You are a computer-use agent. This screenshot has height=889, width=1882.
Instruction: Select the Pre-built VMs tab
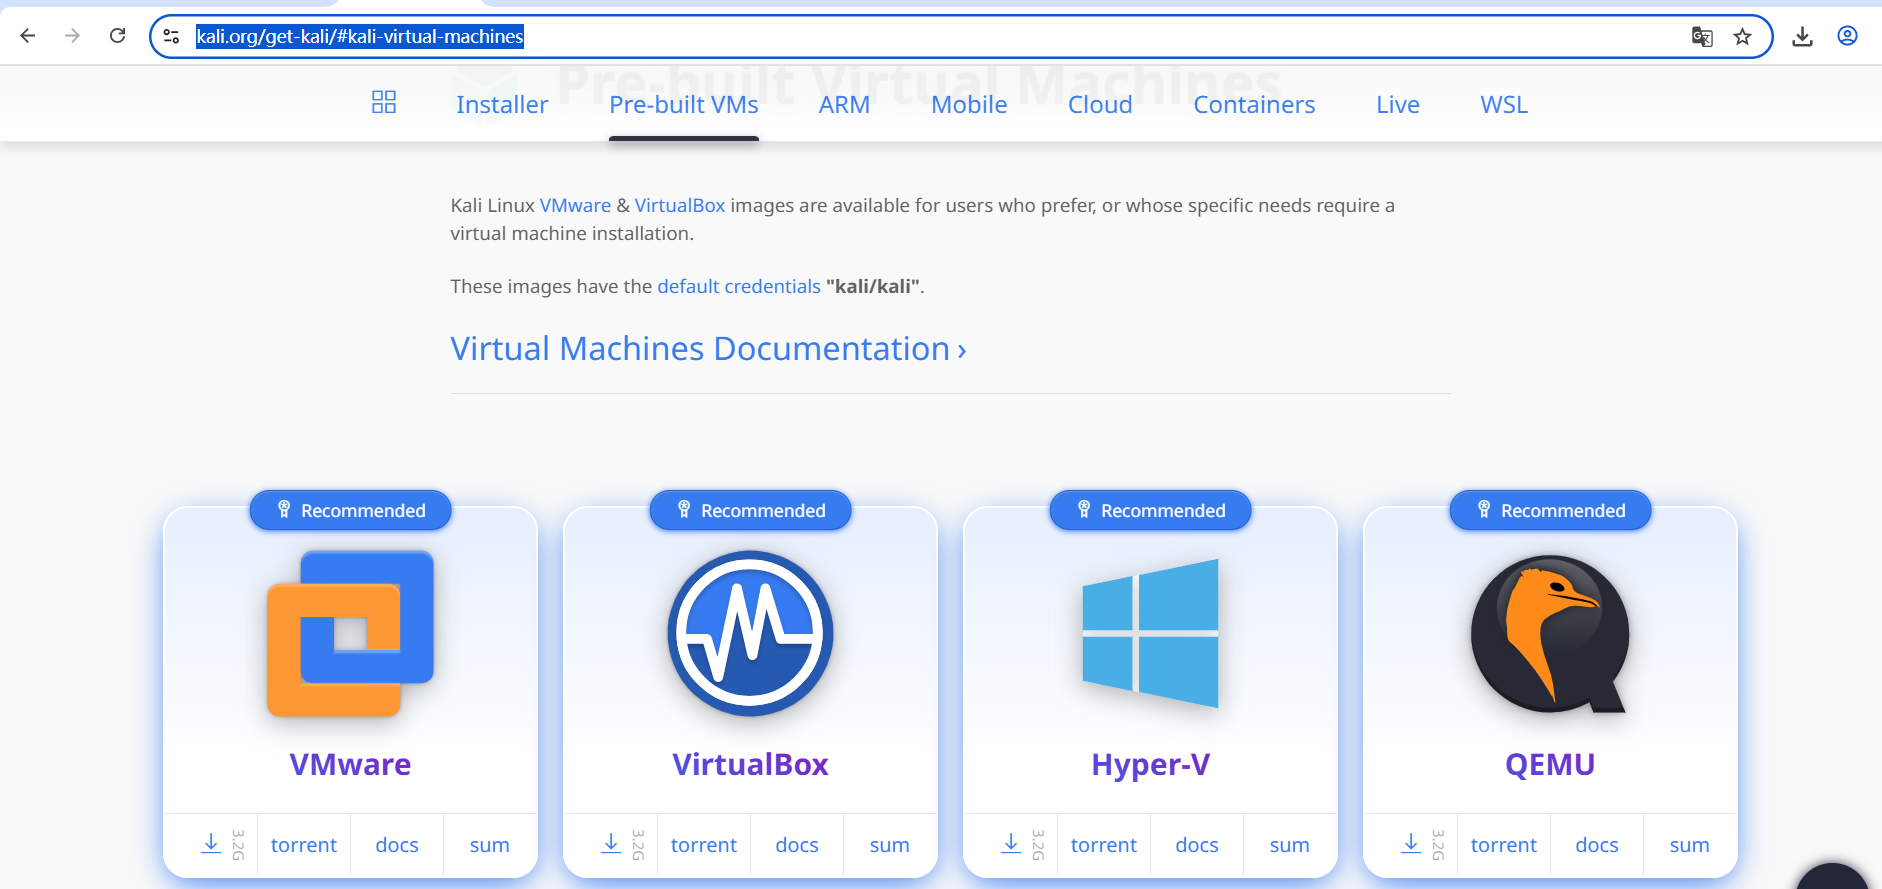click(684, 105)
